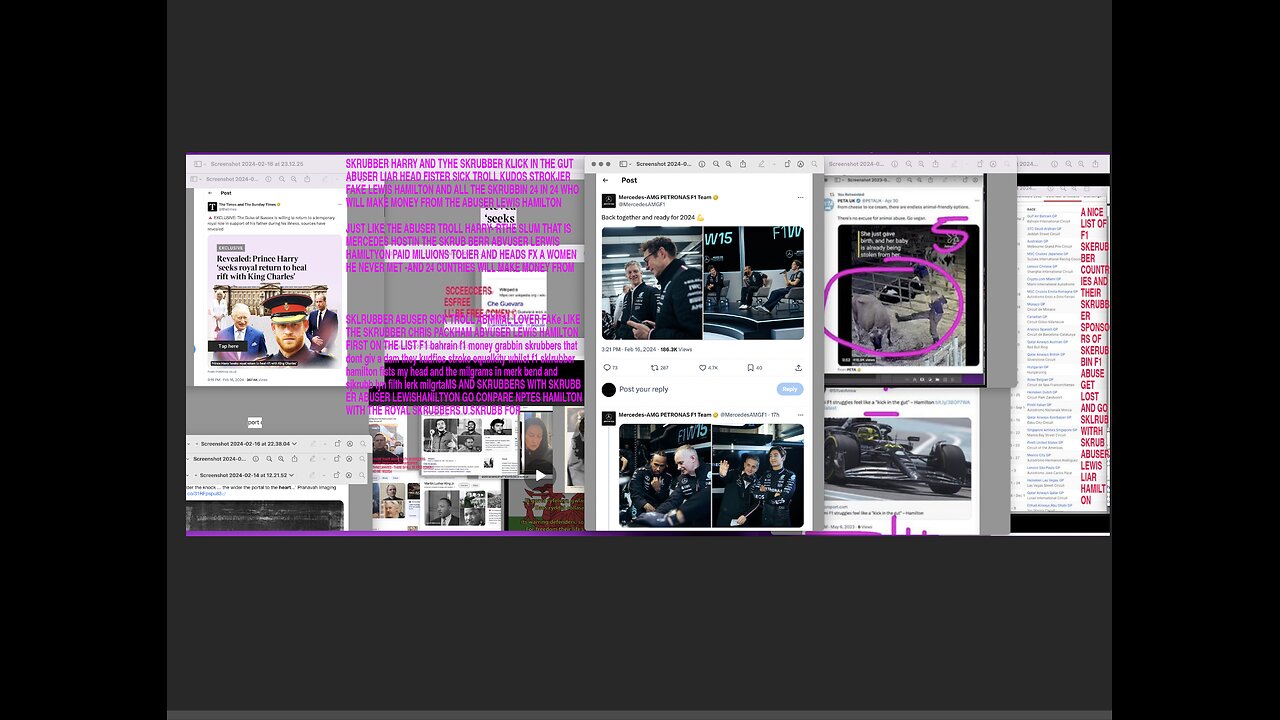Open the info icon in right faded Preview toolbar
This screenshot has width=1280, height=720.
click(894, 164)
